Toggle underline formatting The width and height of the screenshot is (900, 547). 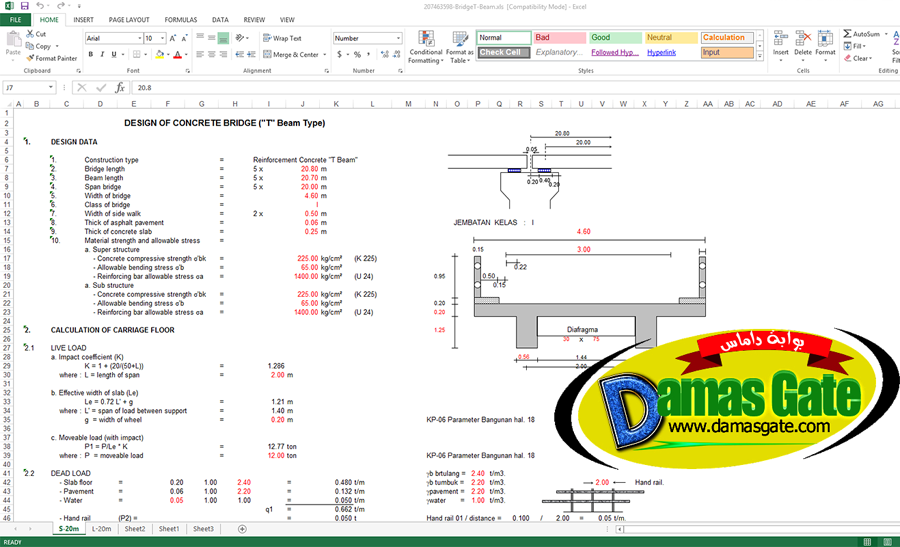tap(114, 55)
